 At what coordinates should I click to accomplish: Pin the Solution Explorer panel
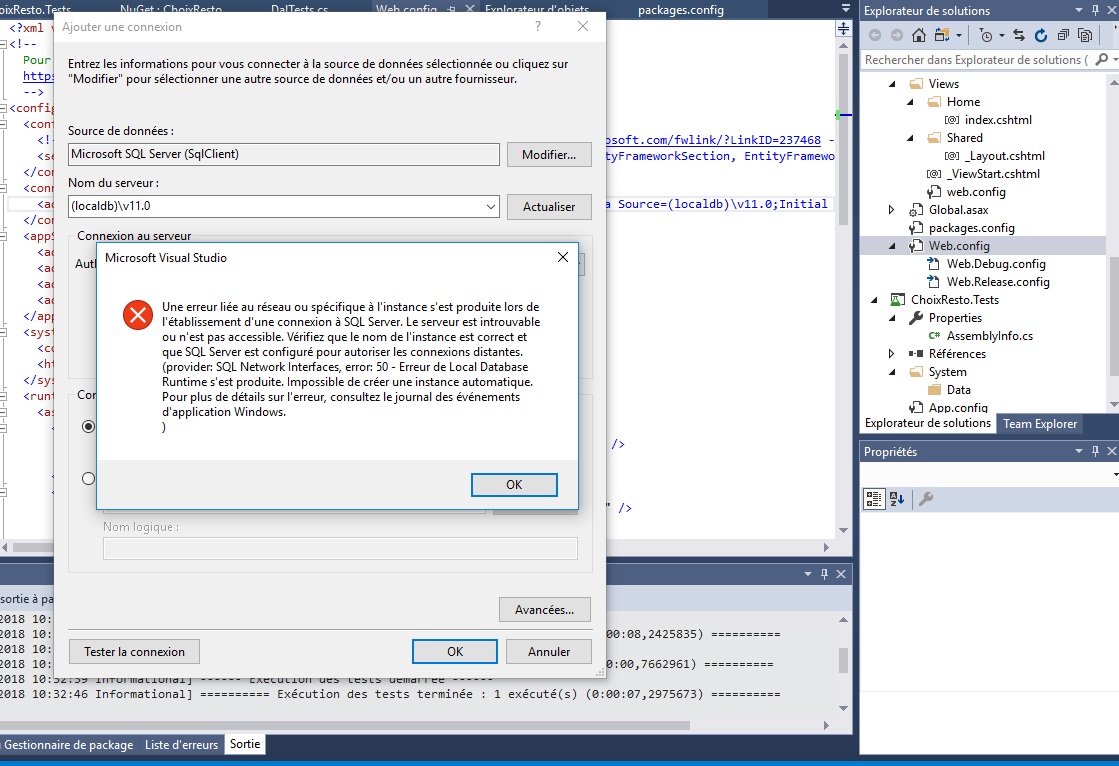tap(1097, 11)
